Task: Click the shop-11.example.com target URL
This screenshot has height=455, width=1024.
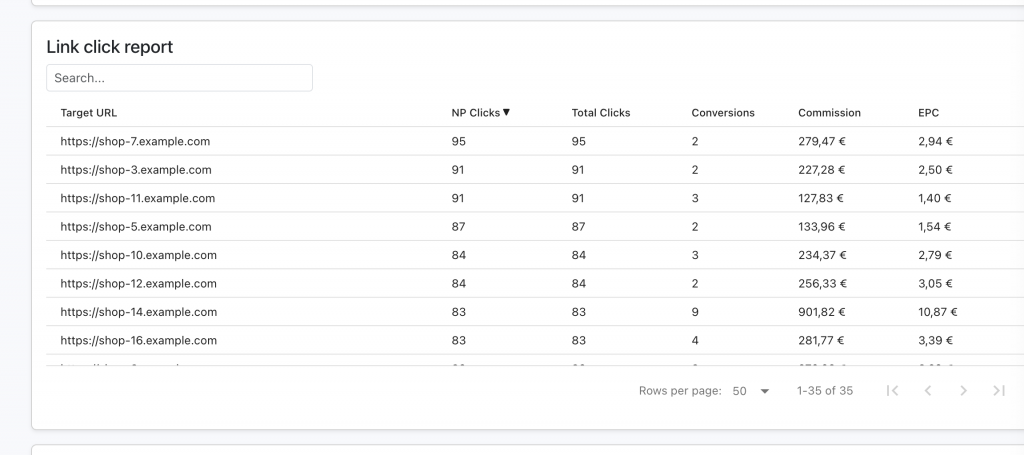Action: 138,198
